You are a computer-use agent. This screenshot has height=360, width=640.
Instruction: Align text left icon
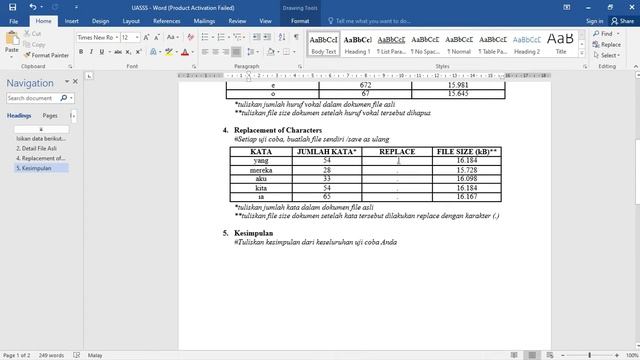pyautogui.click(x=205, y=52)
